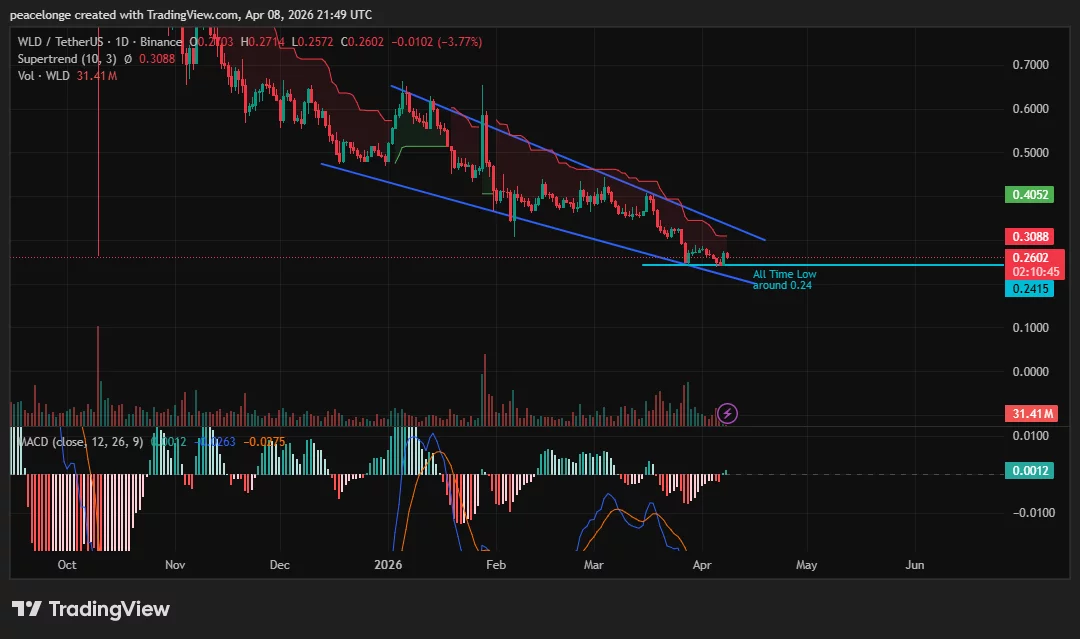
Task: Select Apr on the time axis
Action: coord(702,565)
